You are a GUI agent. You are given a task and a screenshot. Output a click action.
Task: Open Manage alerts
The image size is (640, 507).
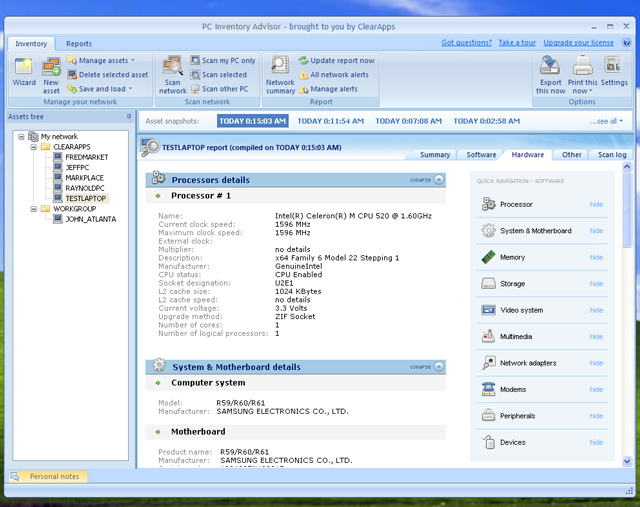pos(328,89)
